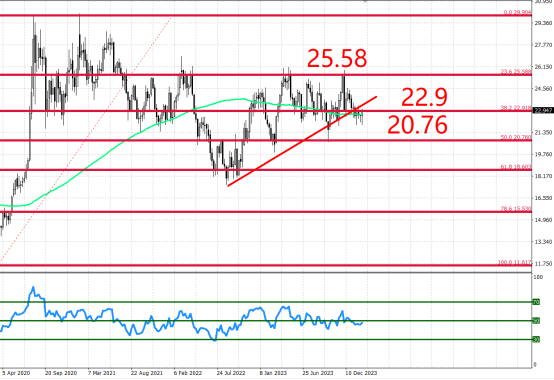The width and height of the screenshot is (554, 380).
Task: Click the 7 Mar 2021 date label
Action: point(102,373)
